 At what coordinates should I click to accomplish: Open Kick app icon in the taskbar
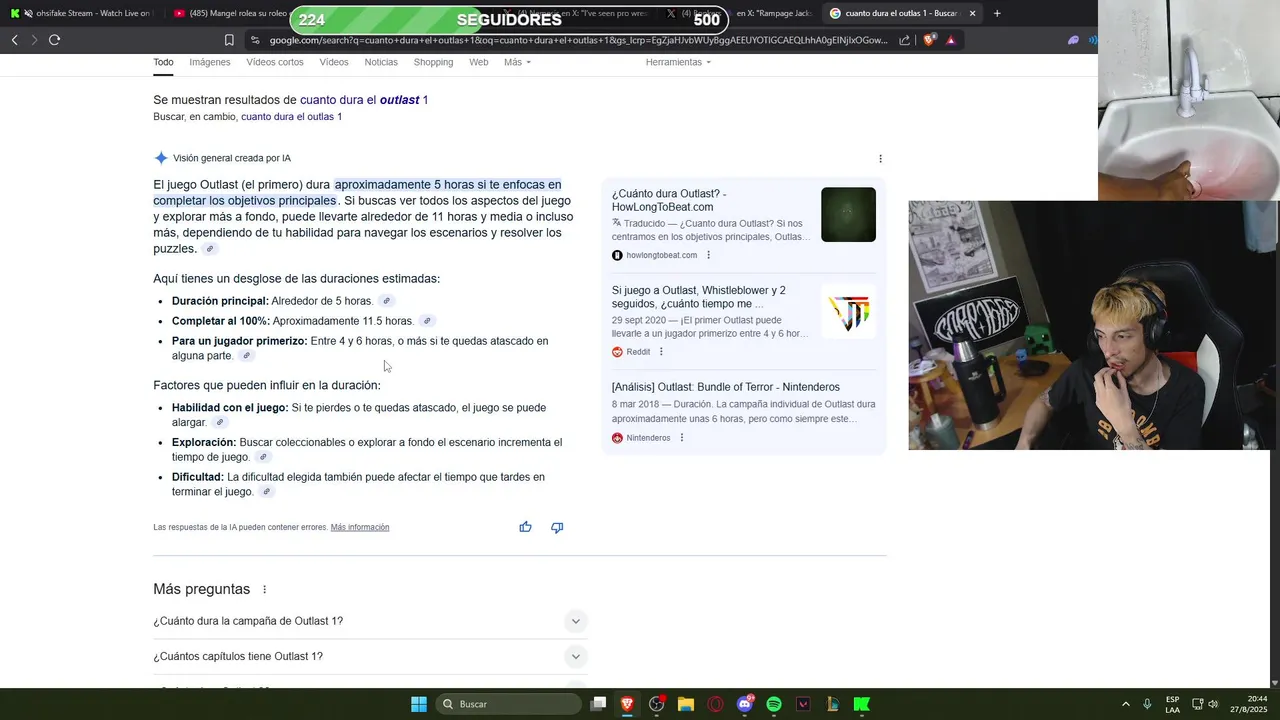point(862,704)
